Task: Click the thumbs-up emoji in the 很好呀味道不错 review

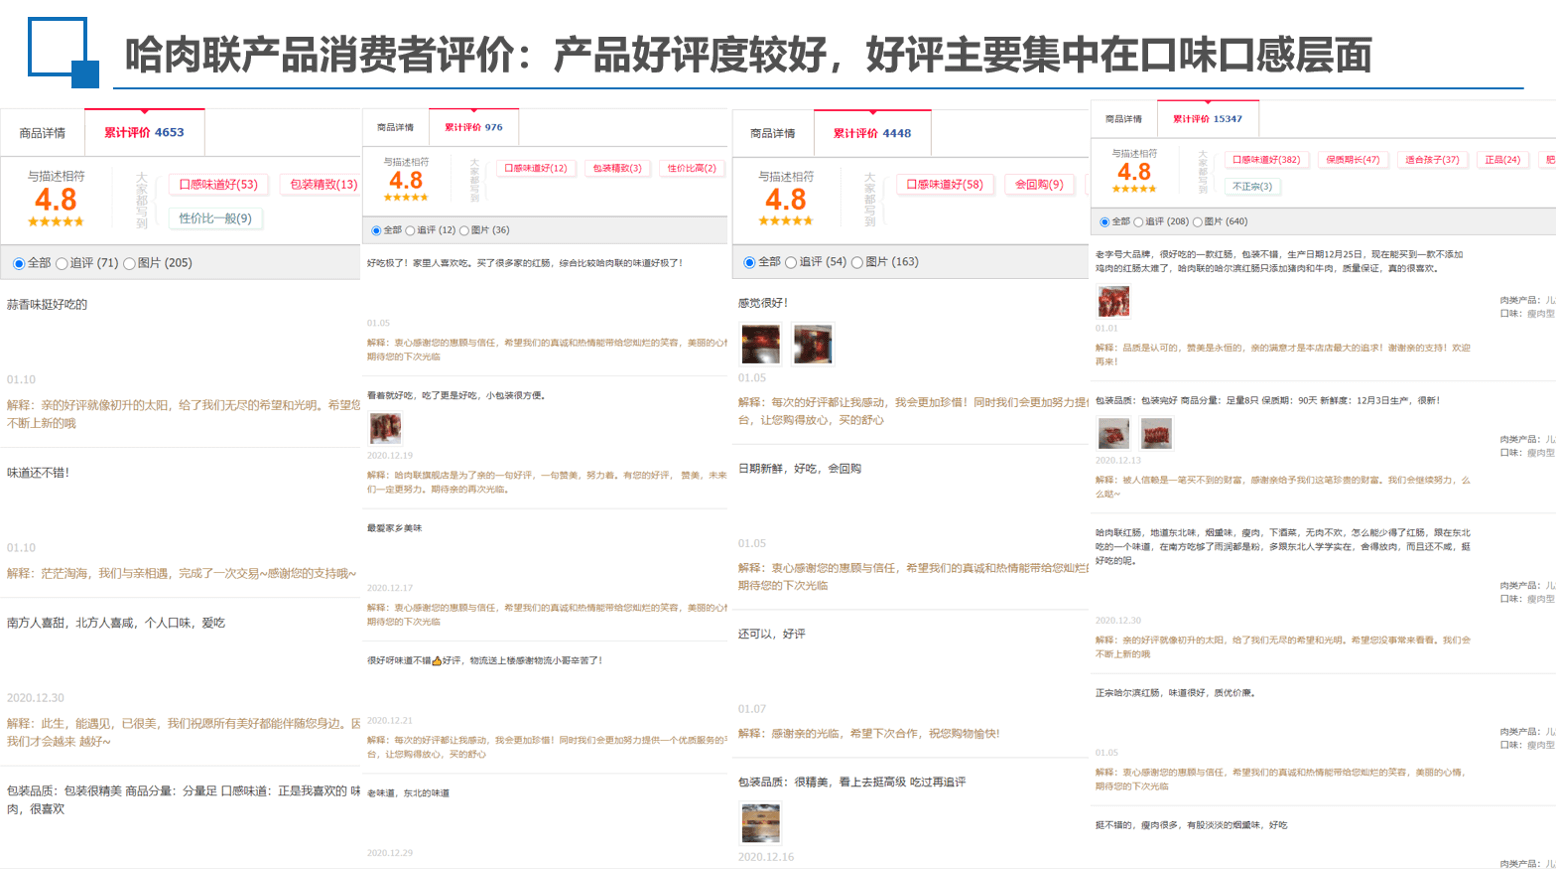Action: (x=436, y=661)
